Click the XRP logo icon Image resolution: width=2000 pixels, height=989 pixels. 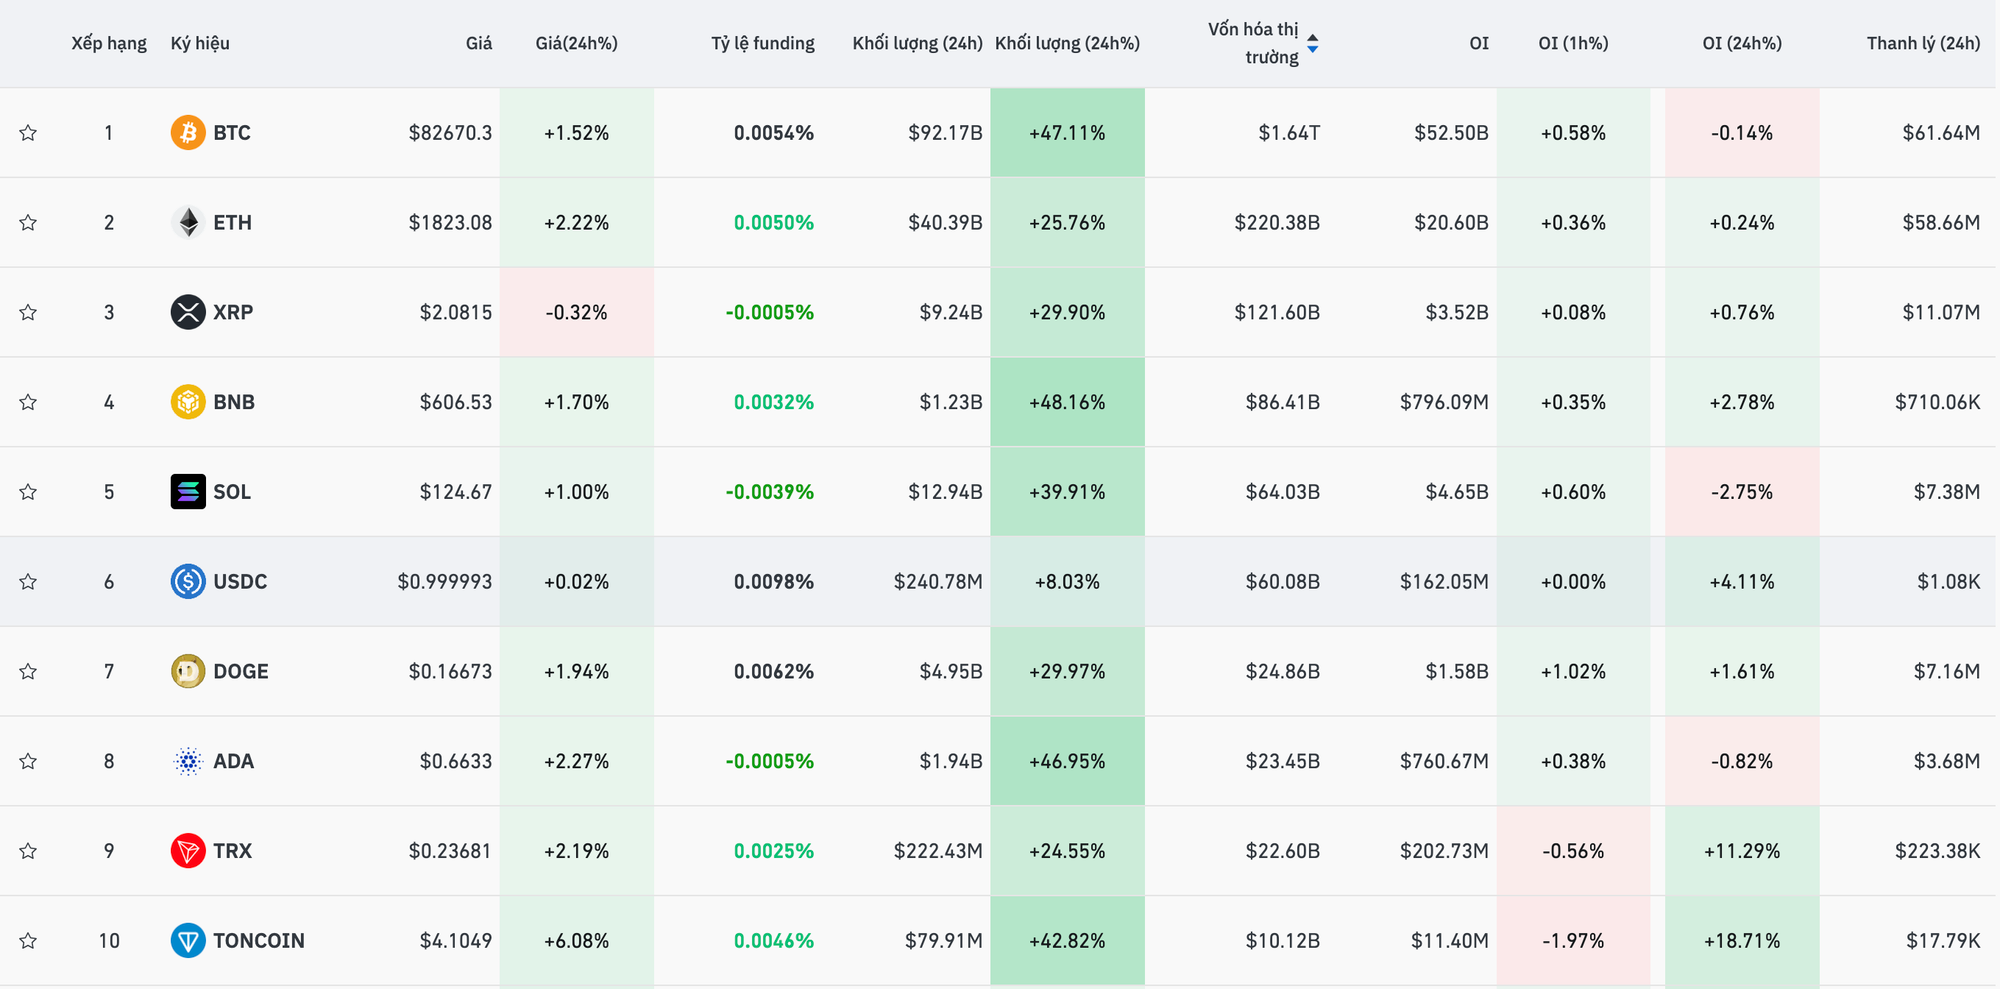[187, 312]
